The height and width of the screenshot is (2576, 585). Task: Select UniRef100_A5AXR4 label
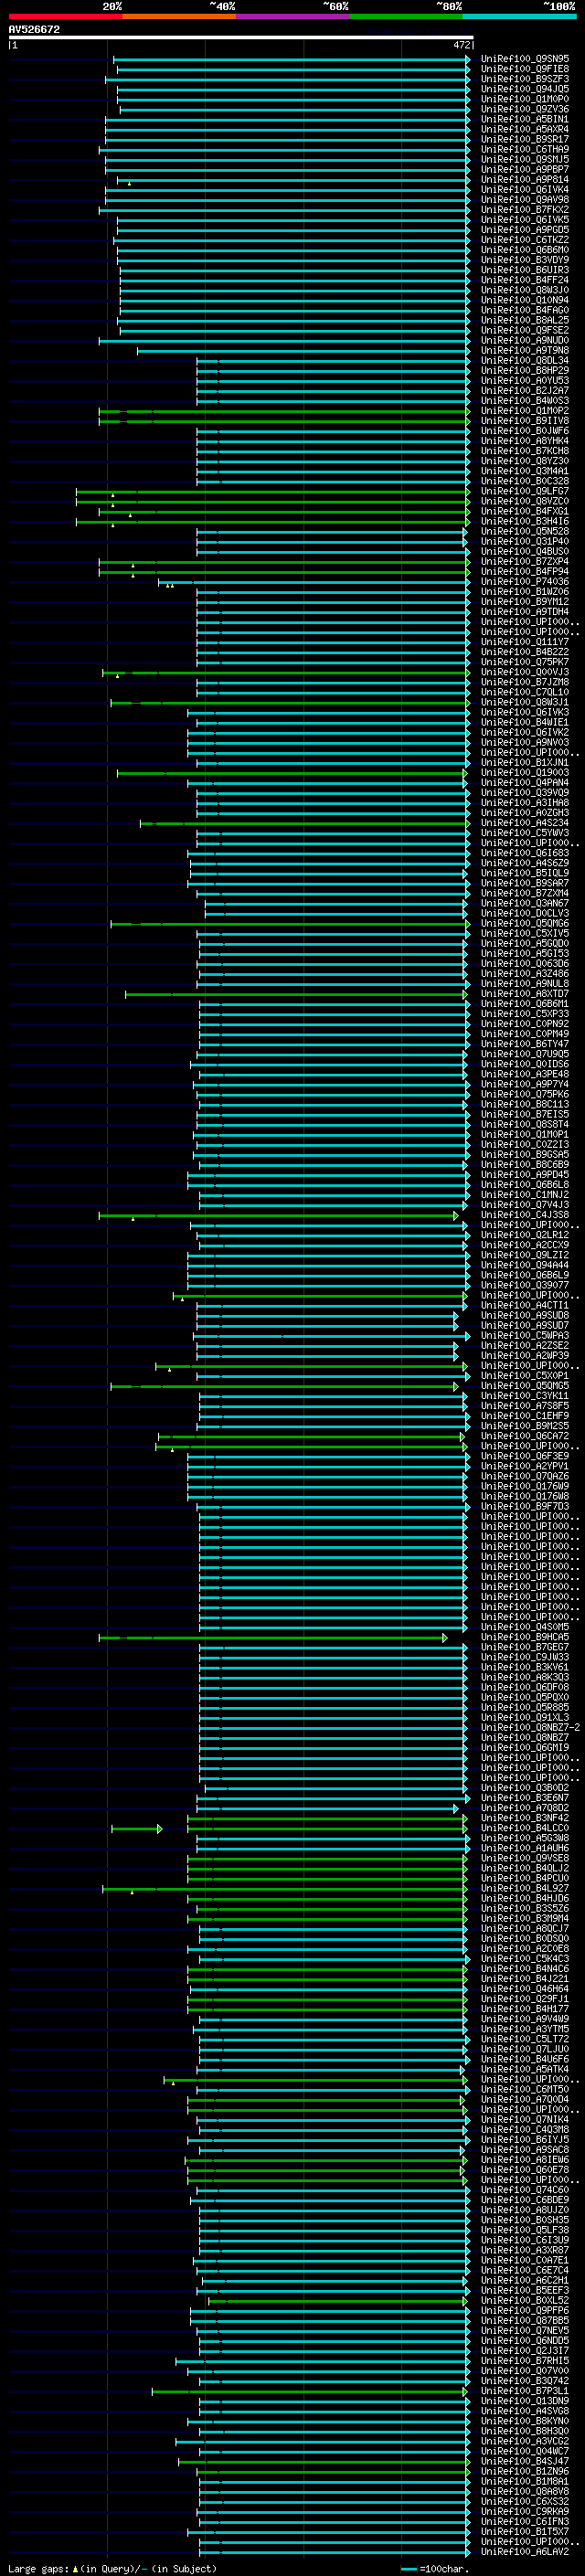click(525, 129)
